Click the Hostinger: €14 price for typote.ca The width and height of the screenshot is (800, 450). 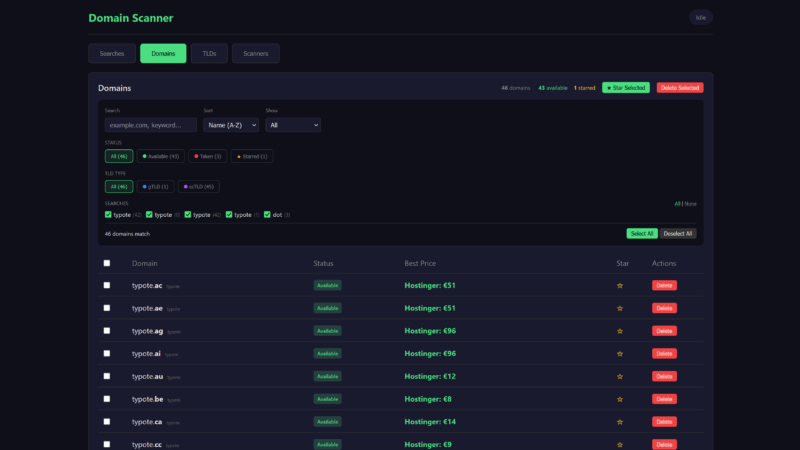tap(430, 422)
